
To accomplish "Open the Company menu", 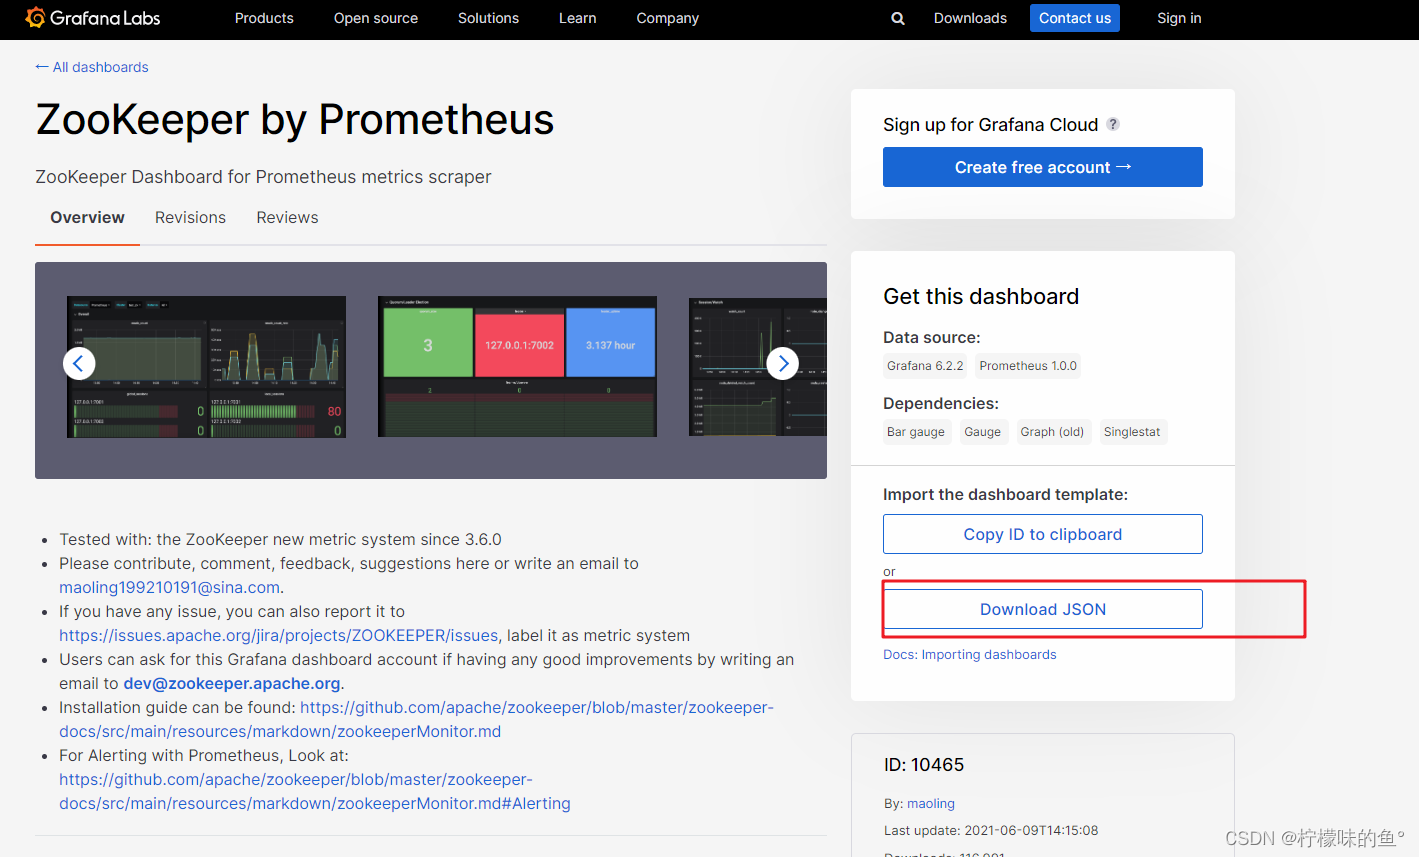I will [668, 18].
